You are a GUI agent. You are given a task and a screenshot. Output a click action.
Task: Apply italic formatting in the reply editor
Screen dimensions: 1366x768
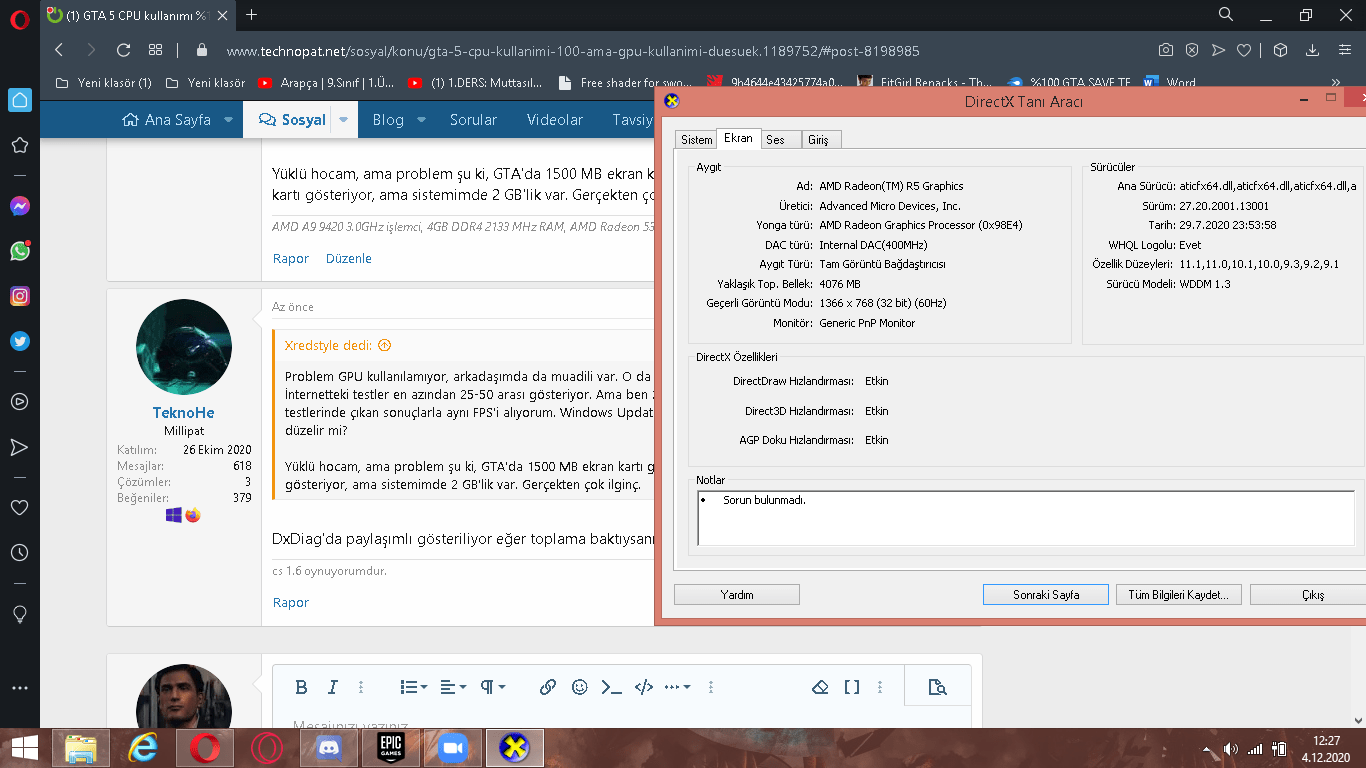333,687
